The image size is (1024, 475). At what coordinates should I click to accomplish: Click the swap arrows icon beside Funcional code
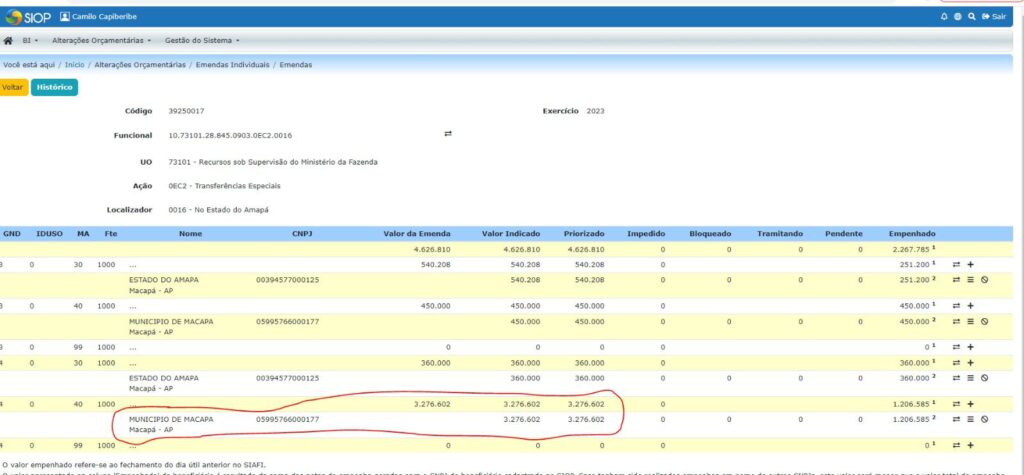pos(448,134)
